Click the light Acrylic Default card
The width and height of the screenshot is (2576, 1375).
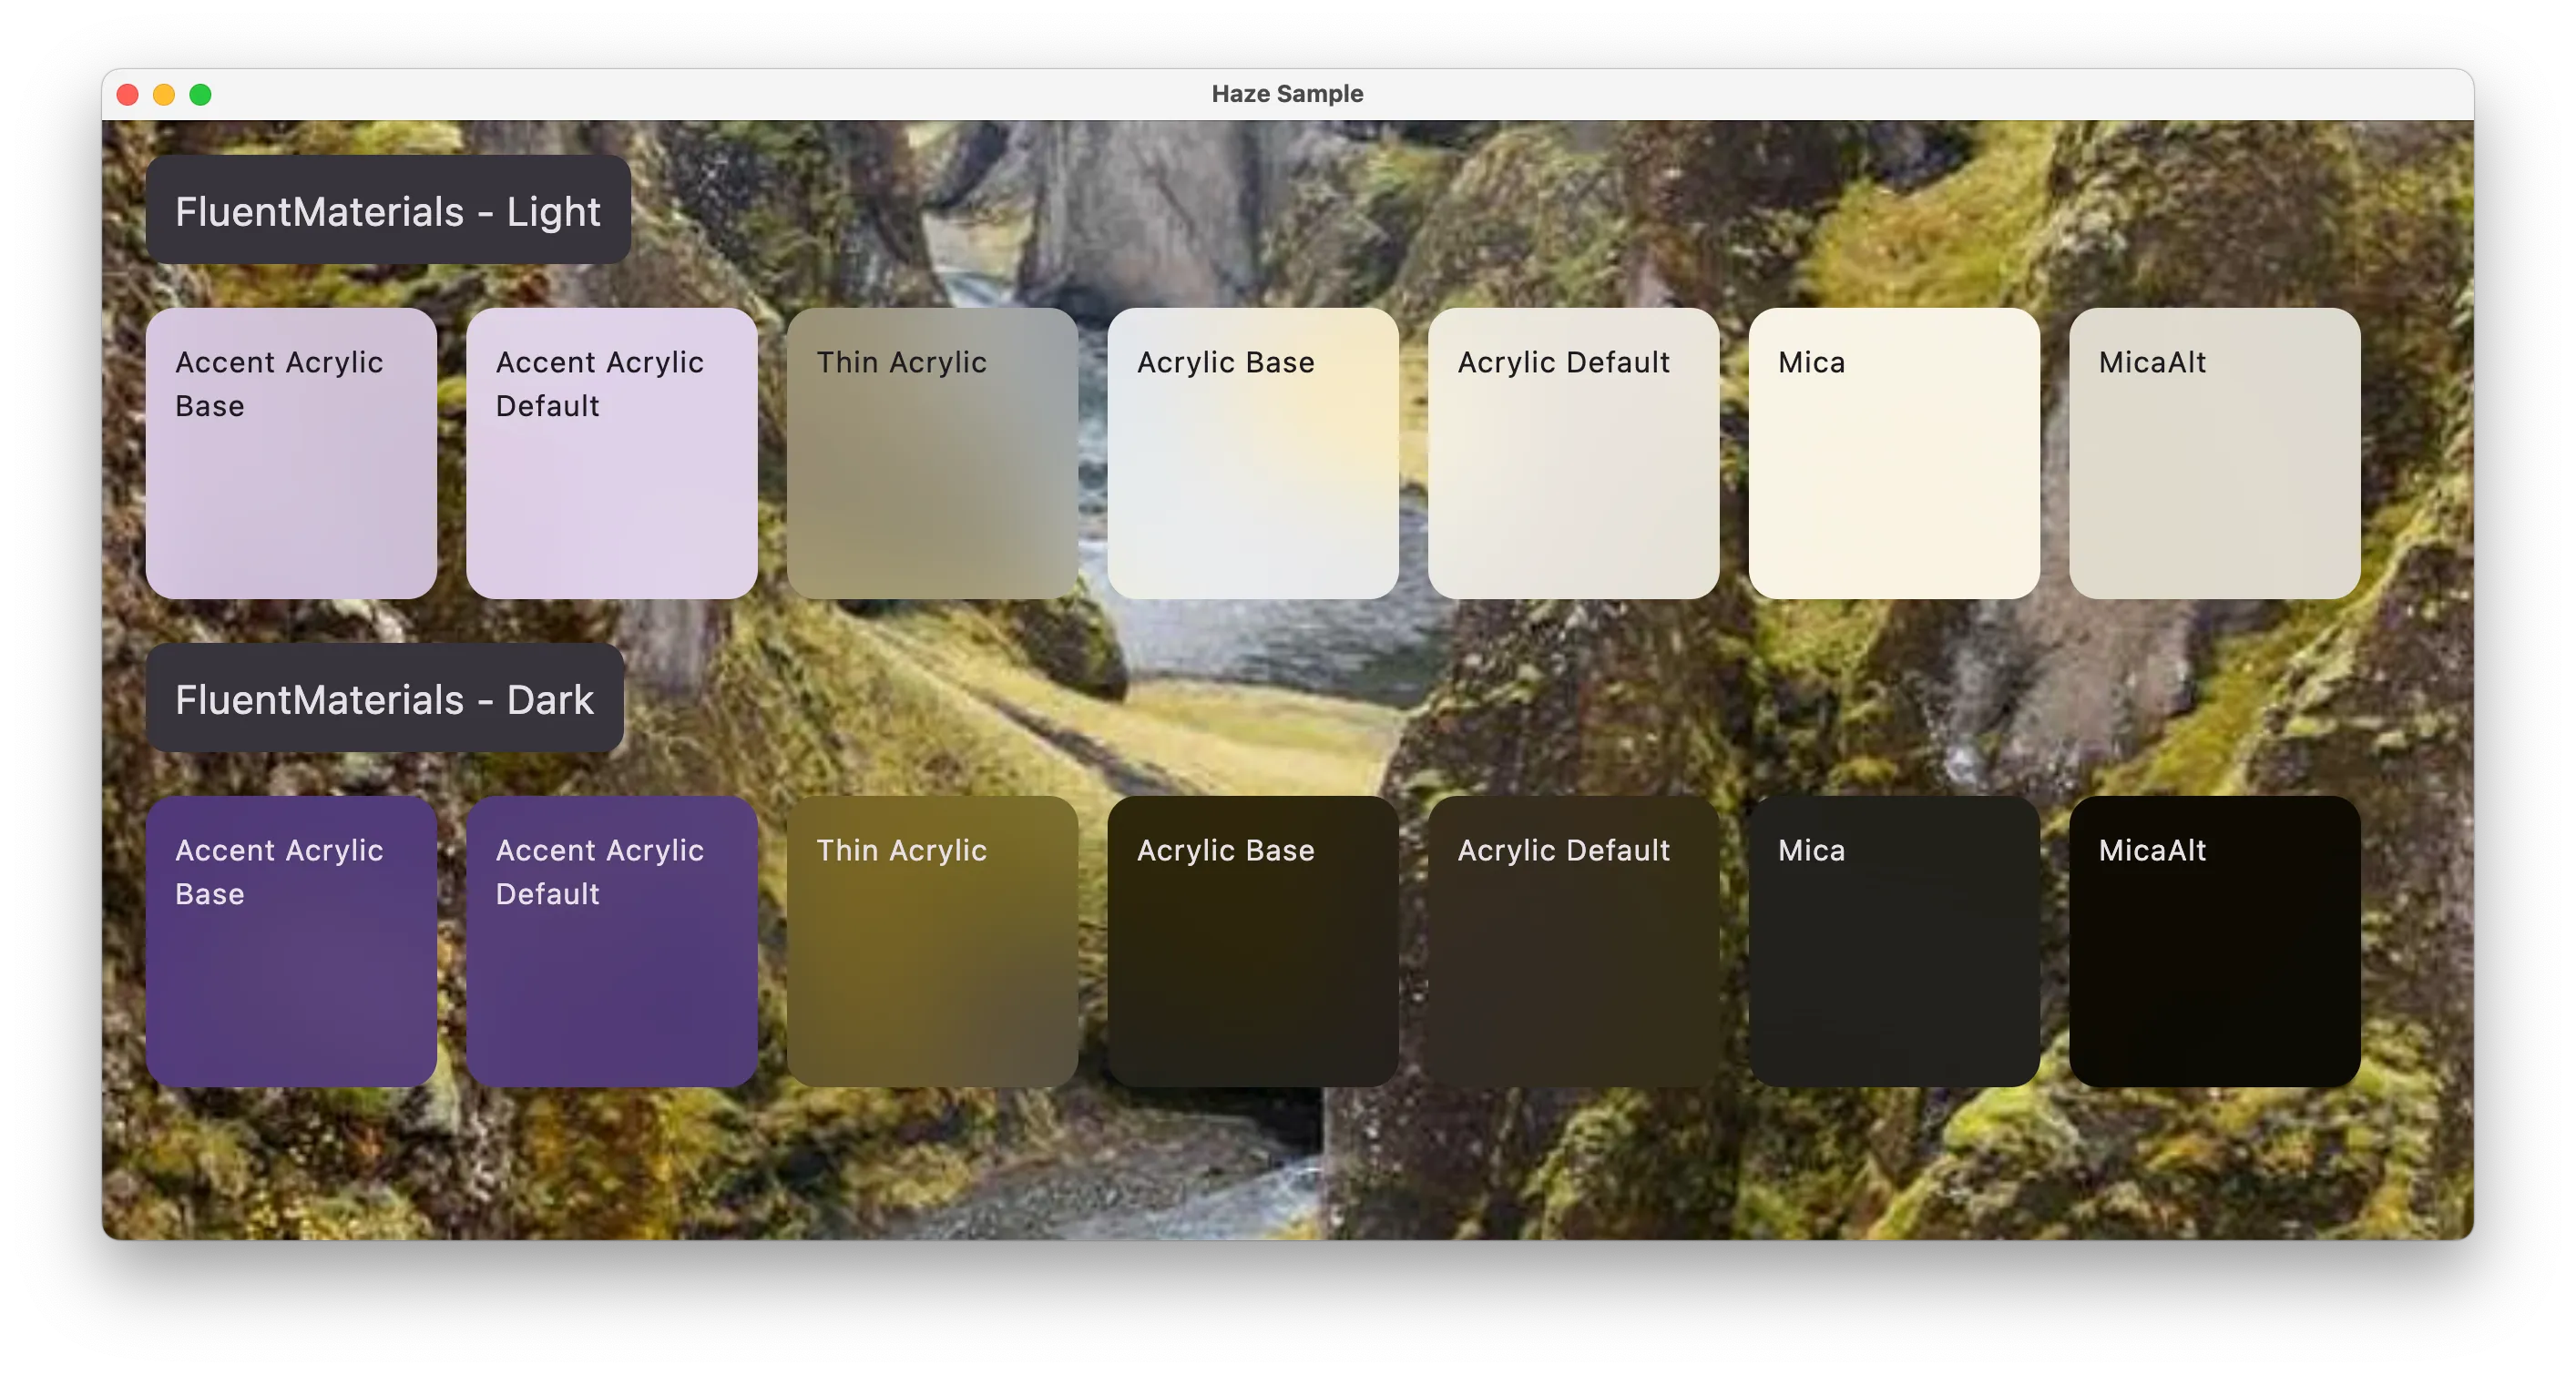(x=1573, y=453)
